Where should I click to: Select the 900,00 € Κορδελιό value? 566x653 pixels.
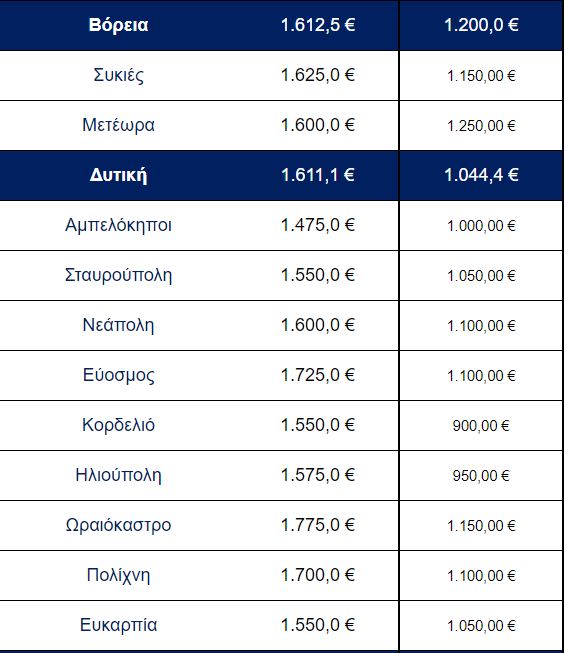[x=481, y=426]
